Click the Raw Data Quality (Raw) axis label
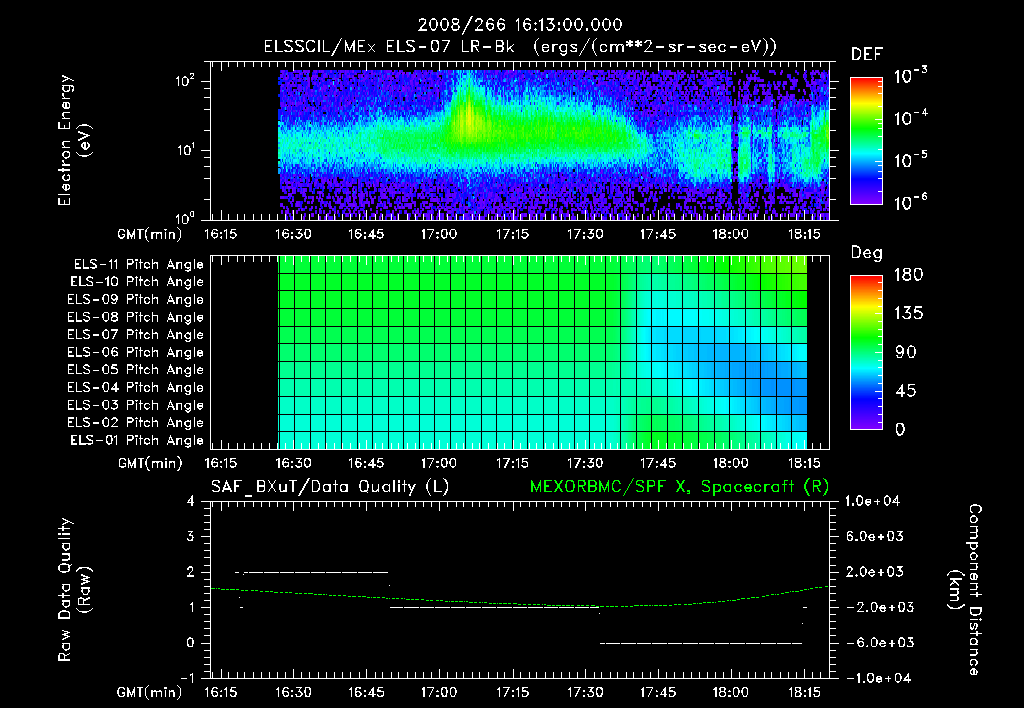 coord(74,590)
